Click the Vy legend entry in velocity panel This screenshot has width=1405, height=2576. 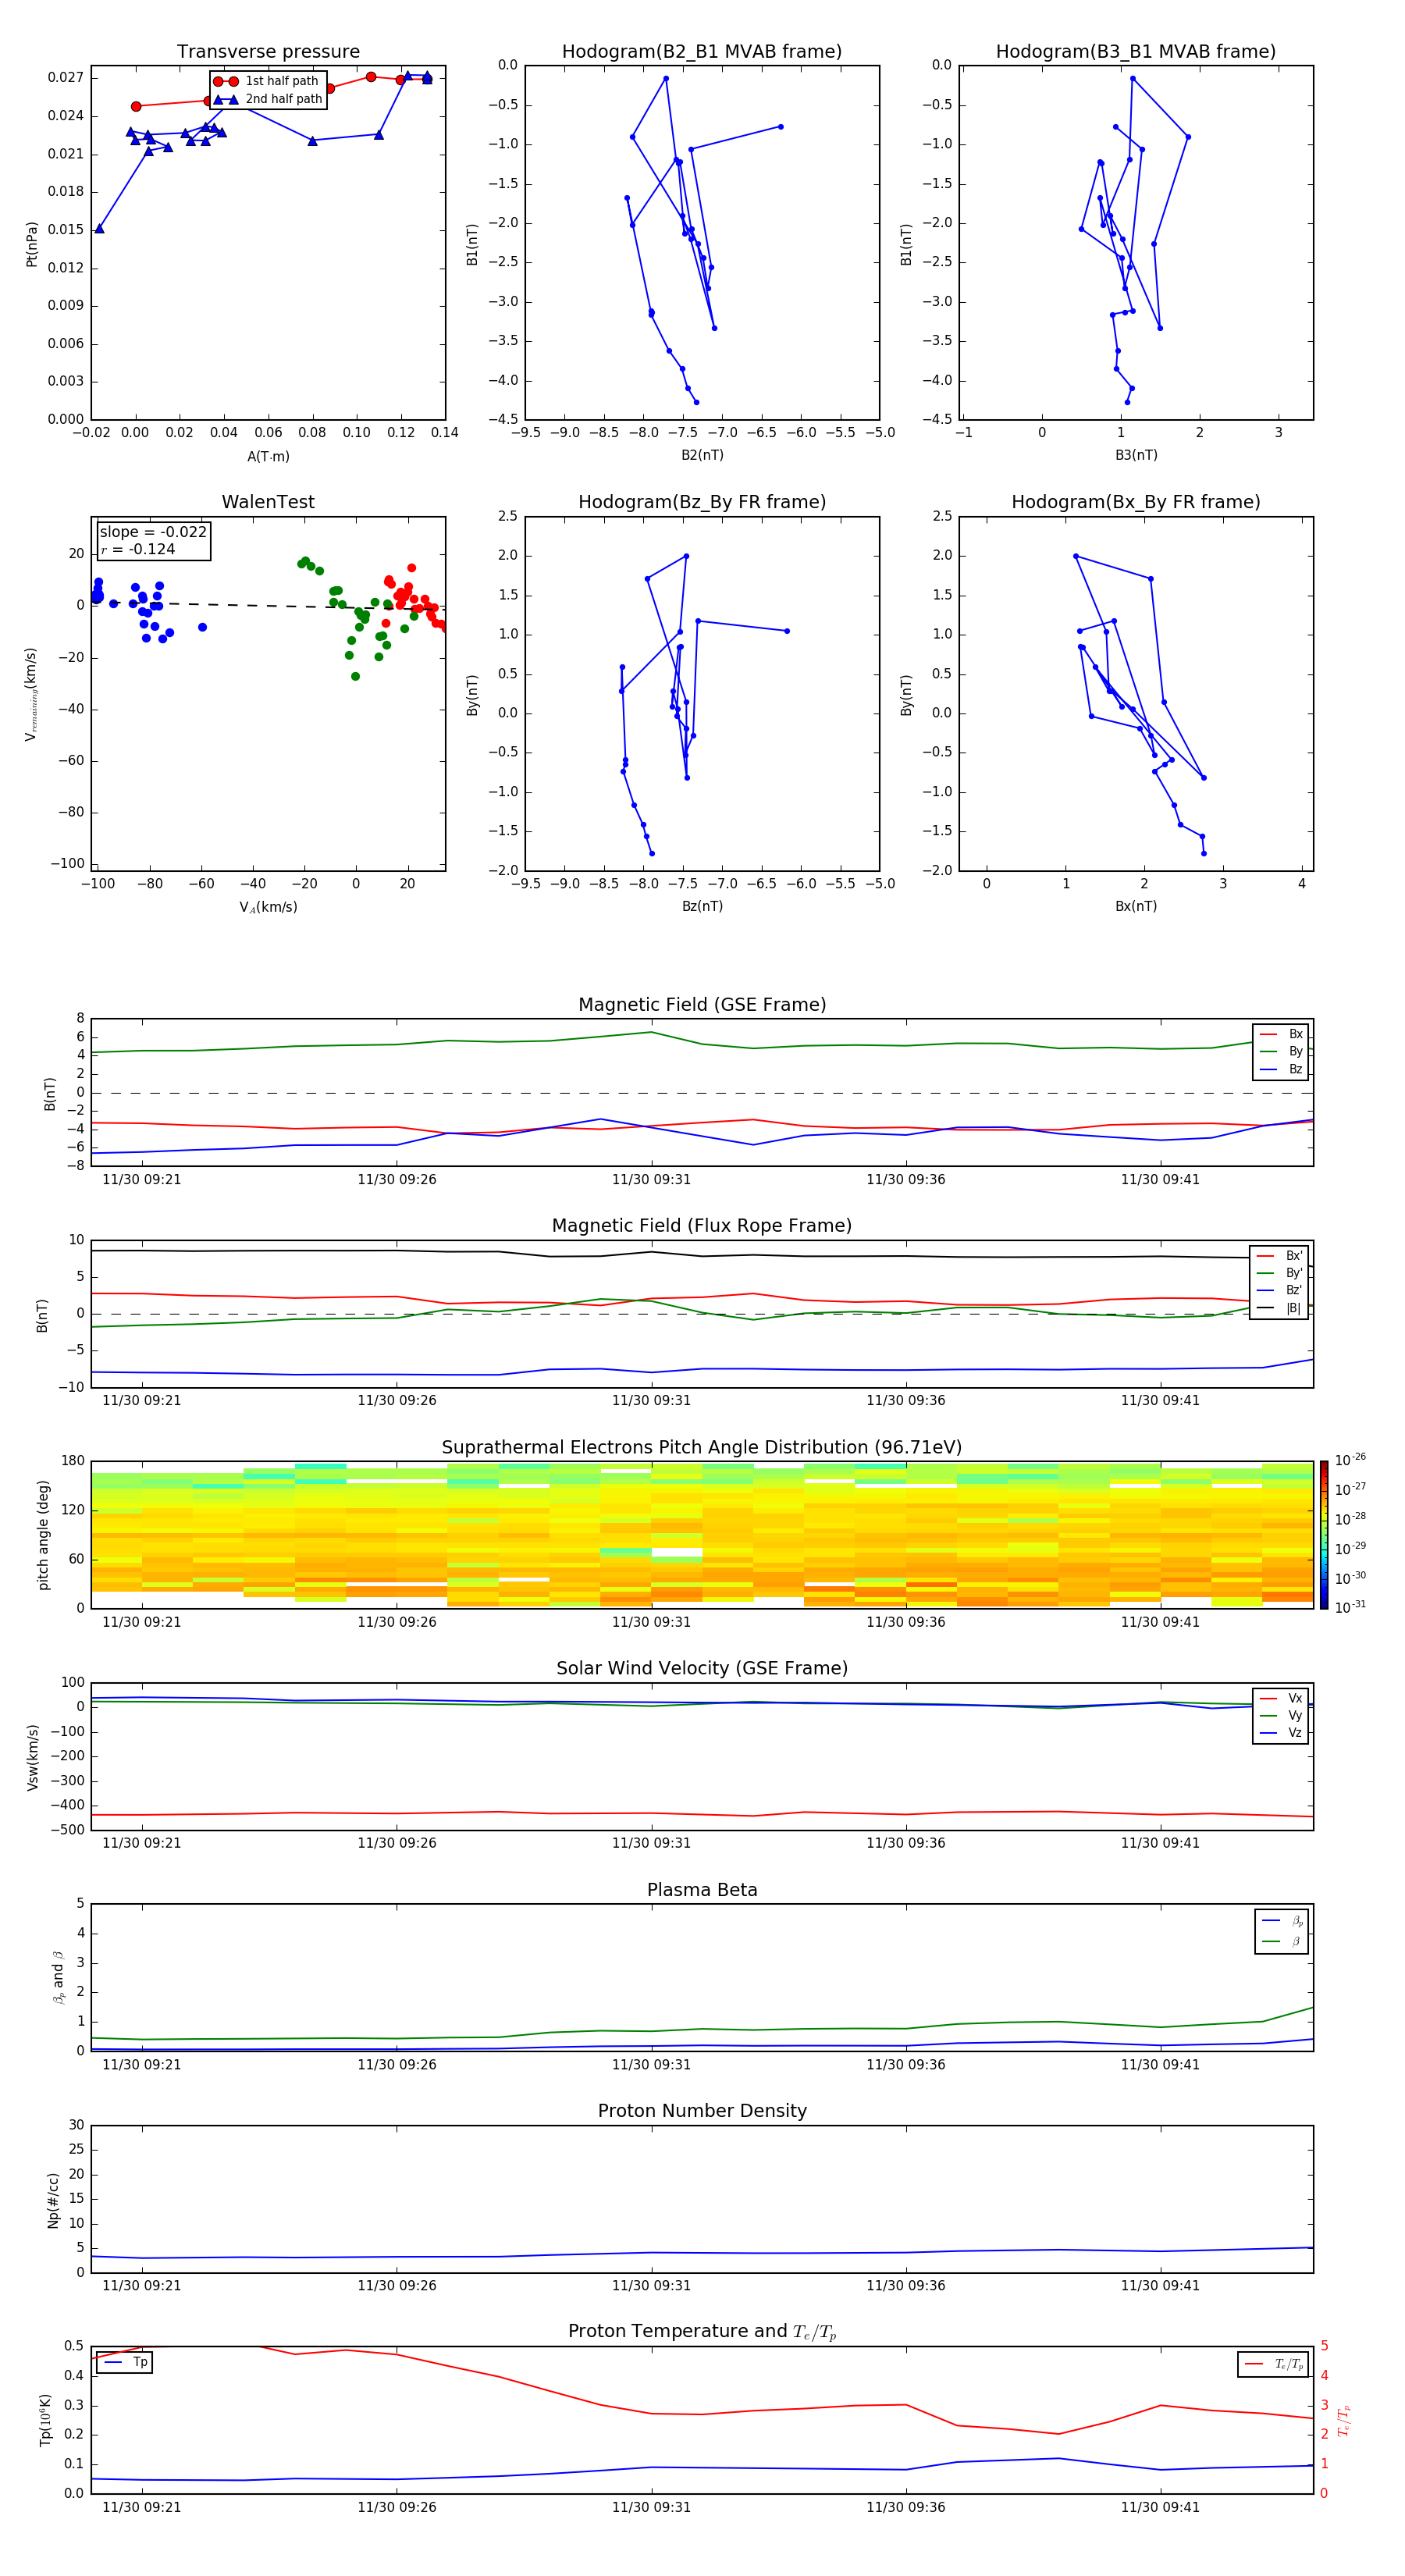pyautogui.click(x=1281, y=1715)
